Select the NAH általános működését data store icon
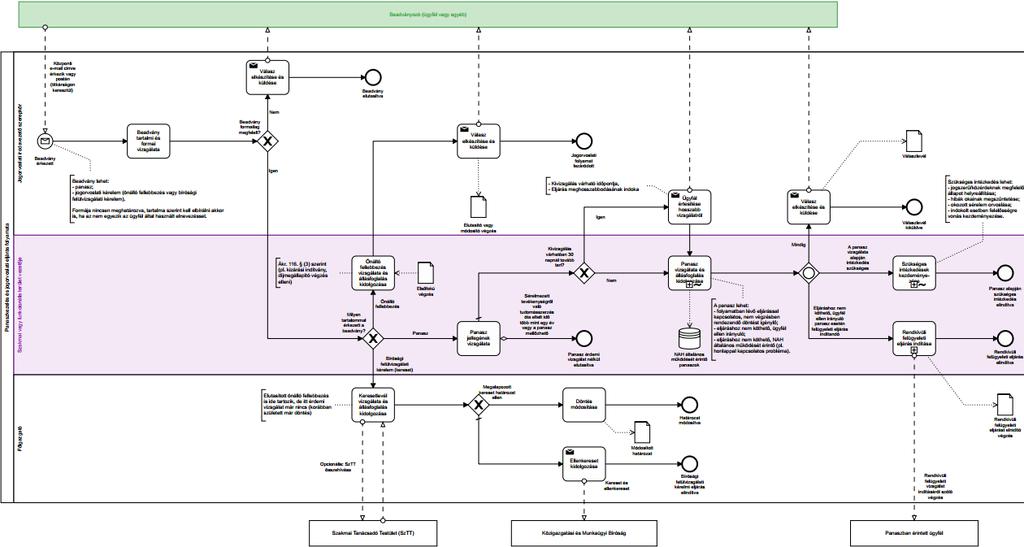 point(690,337)
